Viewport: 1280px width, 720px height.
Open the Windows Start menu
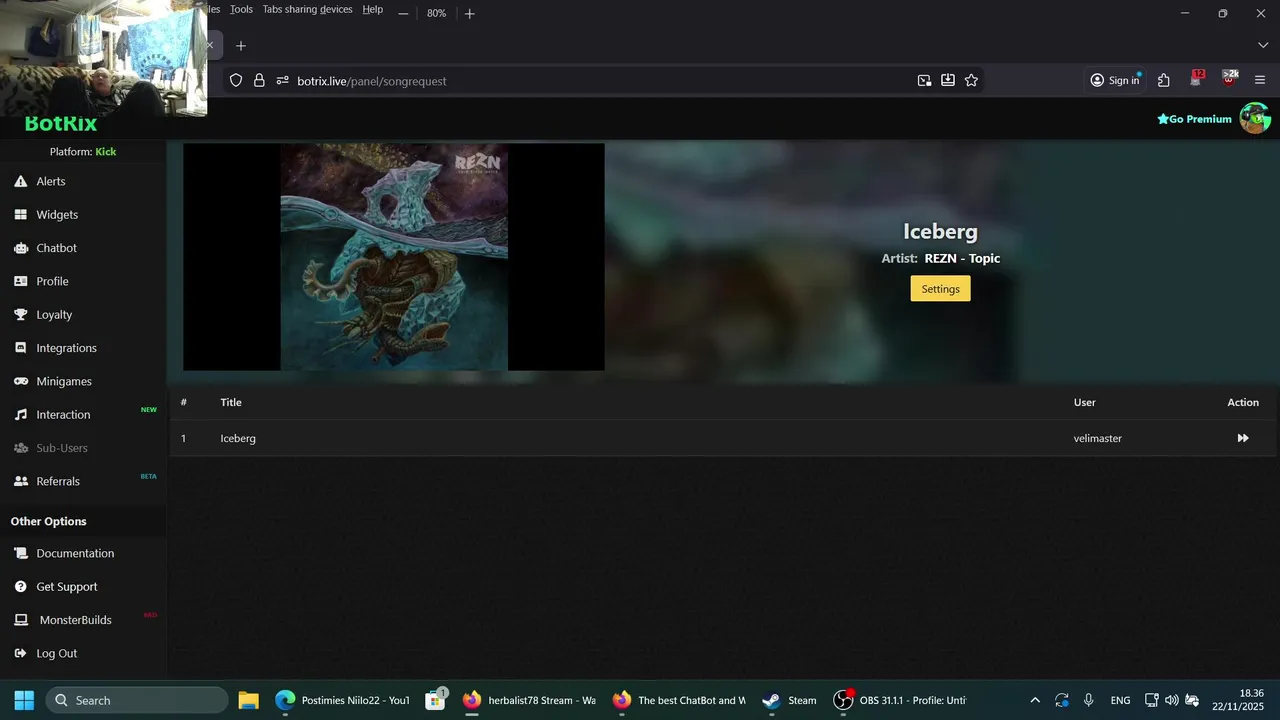click(x=24, y=700)
